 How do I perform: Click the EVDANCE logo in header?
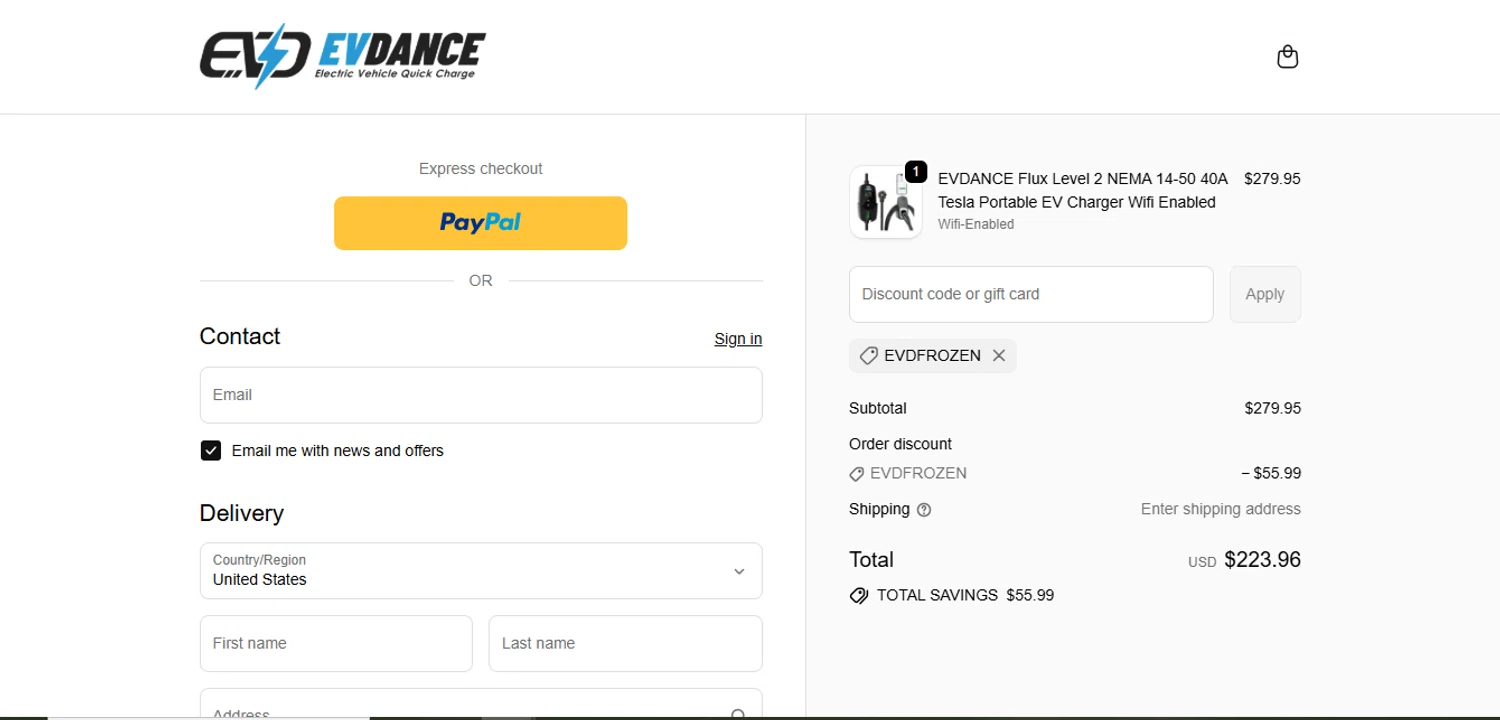pos(343,56)
